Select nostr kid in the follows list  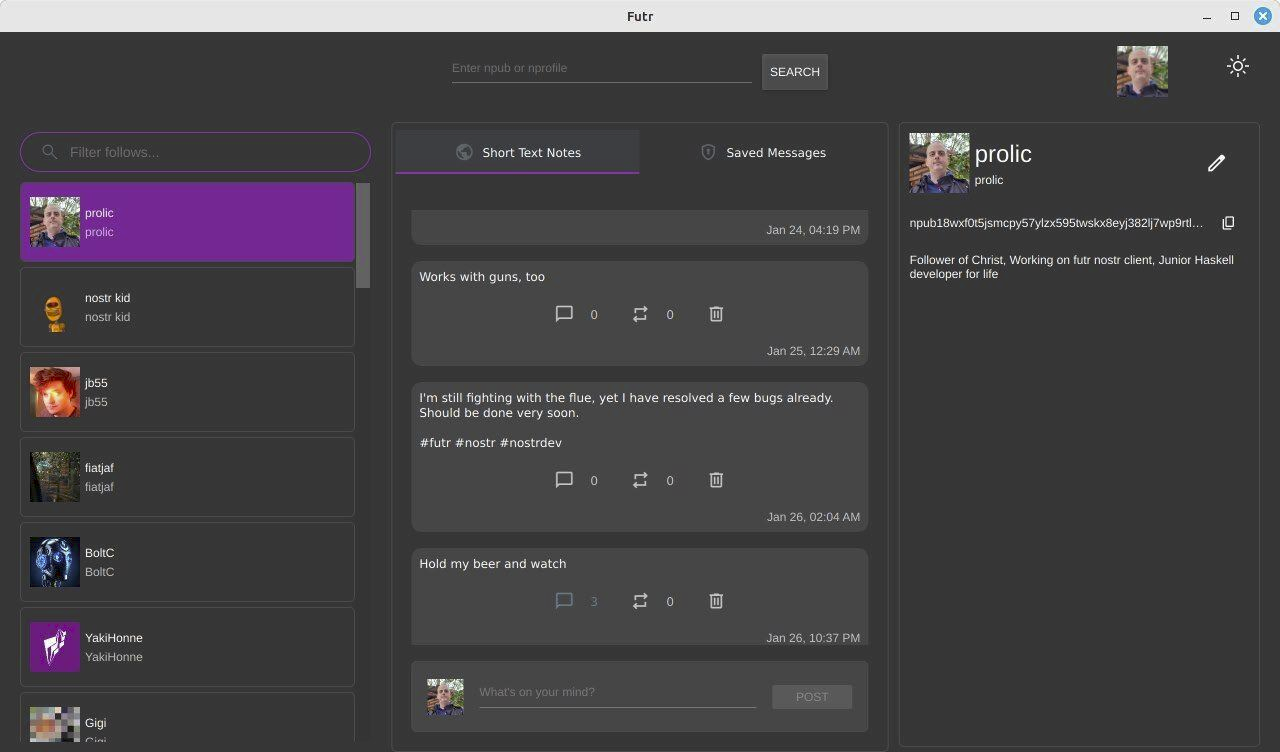click(187, 307)
